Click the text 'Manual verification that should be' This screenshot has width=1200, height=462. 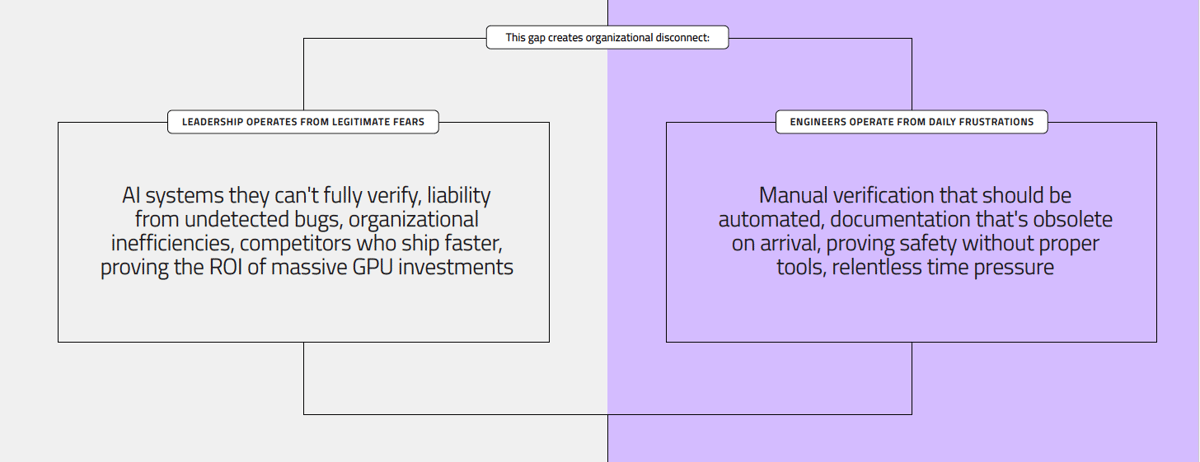point(915,195)
